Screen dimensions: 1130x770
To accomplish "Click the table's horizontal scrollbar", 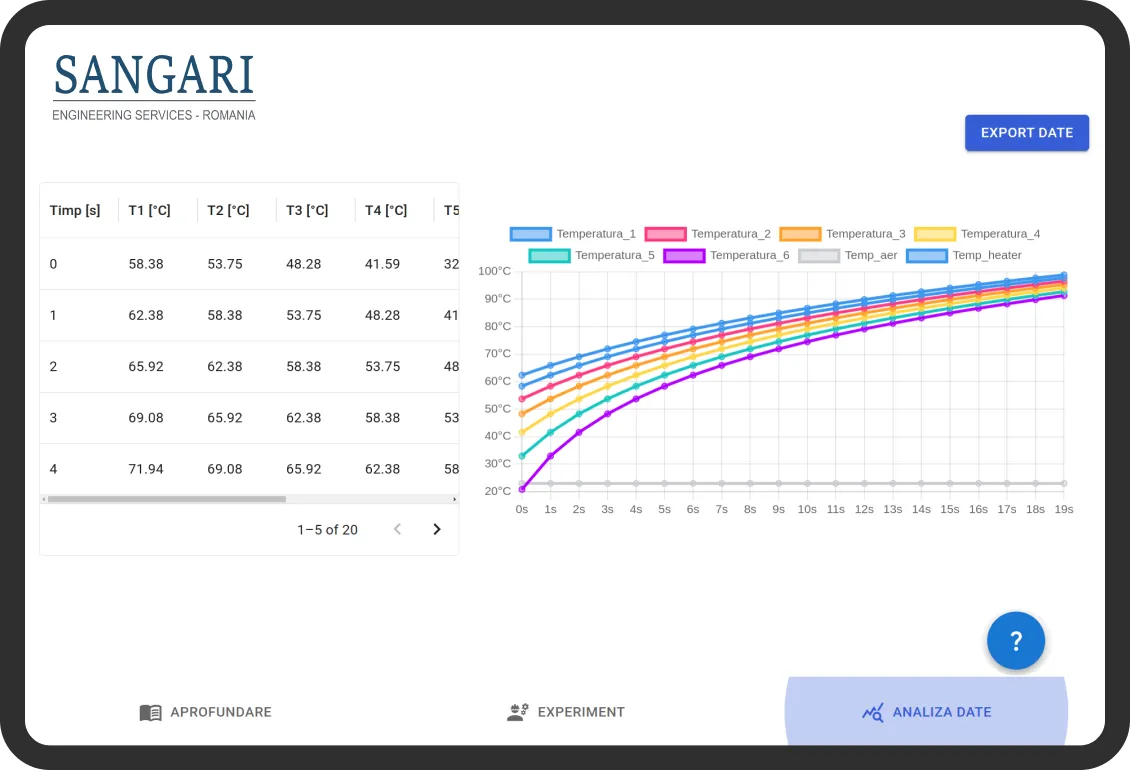I will tap(165, 498).
